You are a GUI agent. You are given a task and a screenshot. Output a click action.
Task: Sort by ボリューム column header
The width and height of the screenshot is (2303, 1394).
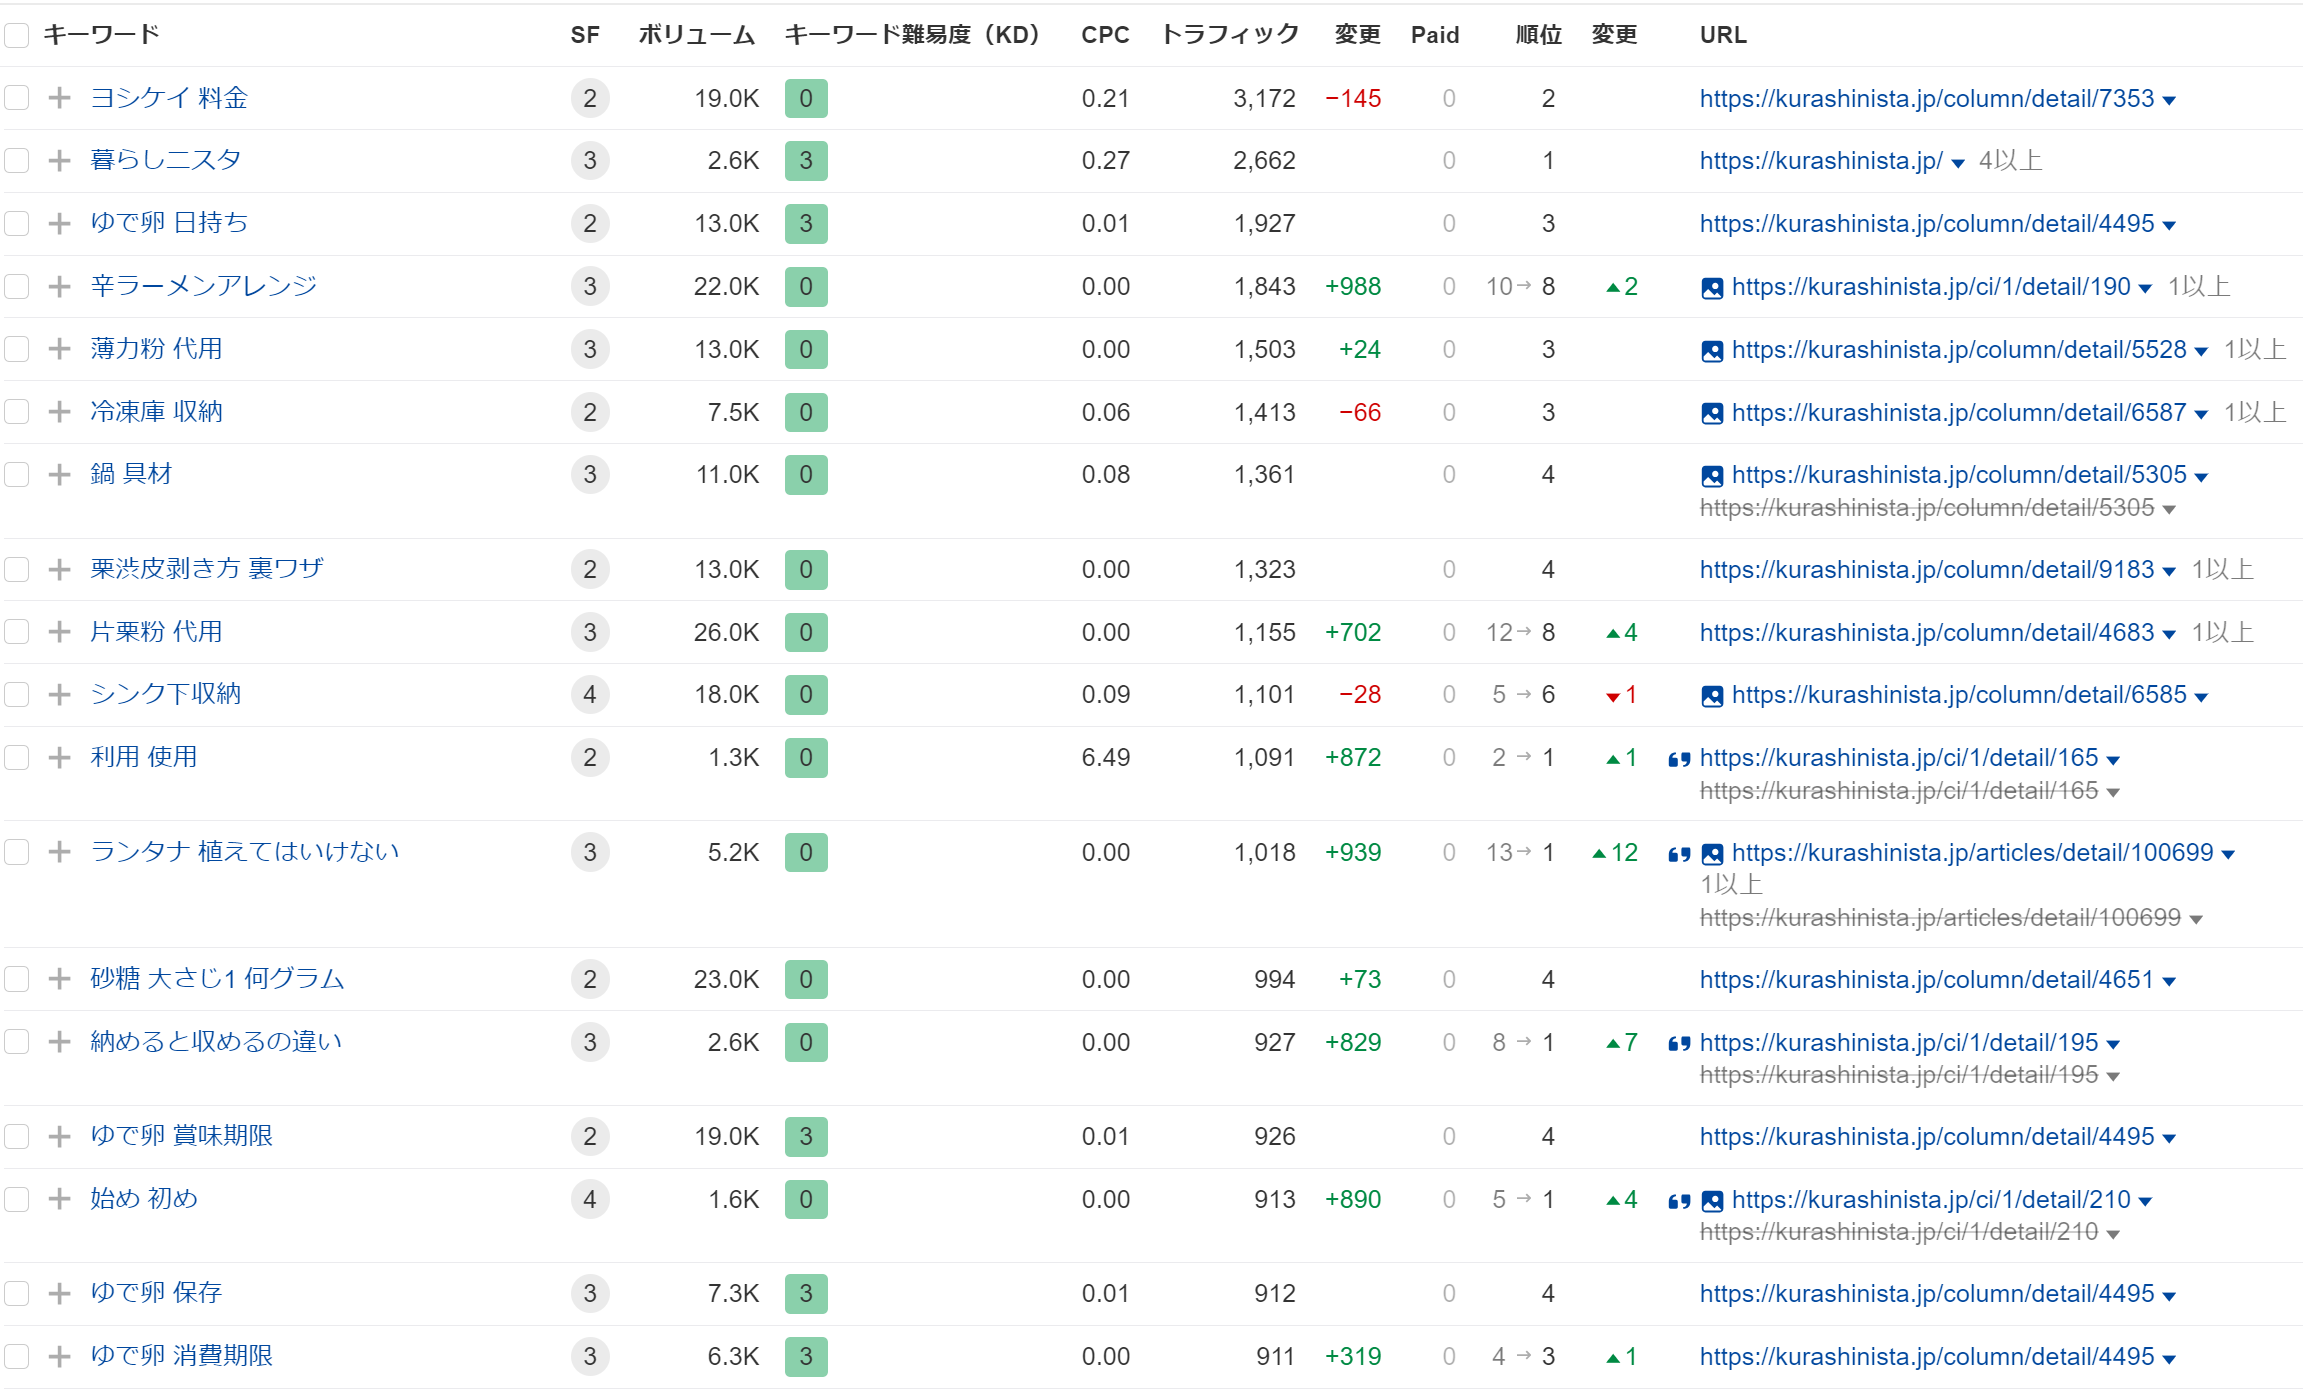tap(696, 35)
